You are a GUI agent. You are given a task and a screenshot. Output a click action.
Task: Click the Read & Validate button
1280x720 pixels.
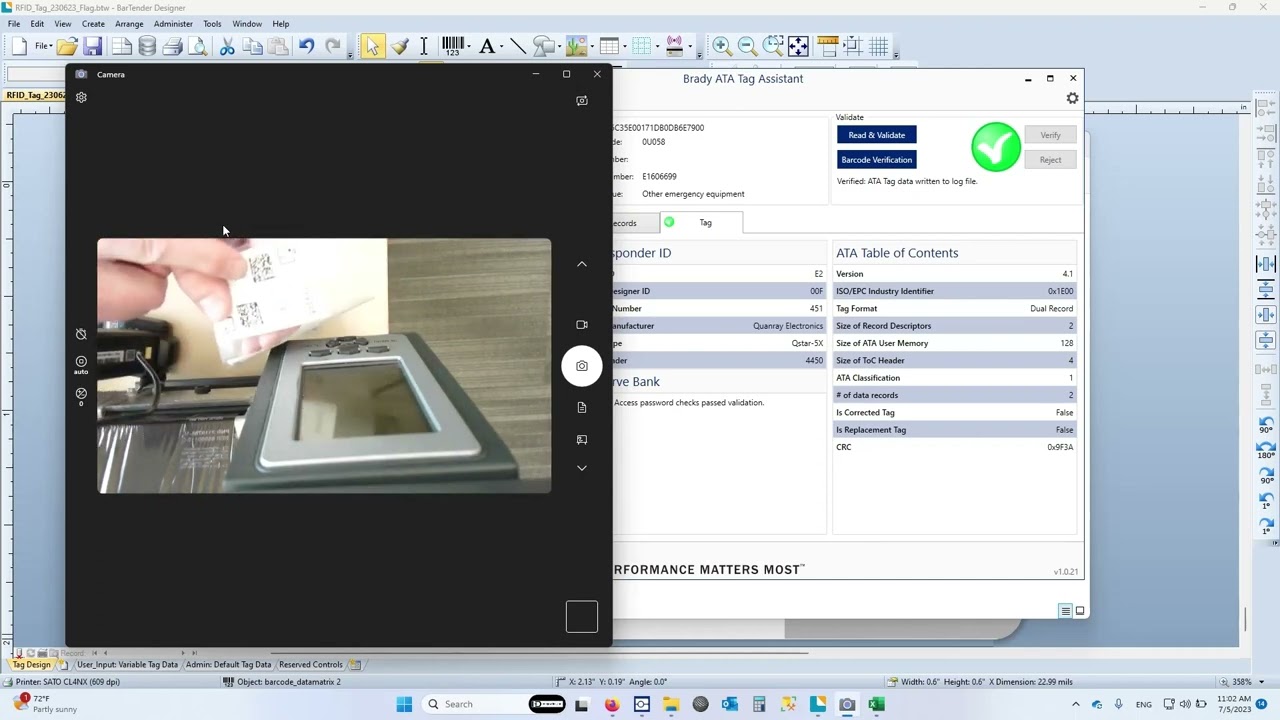tap(877, 135)
